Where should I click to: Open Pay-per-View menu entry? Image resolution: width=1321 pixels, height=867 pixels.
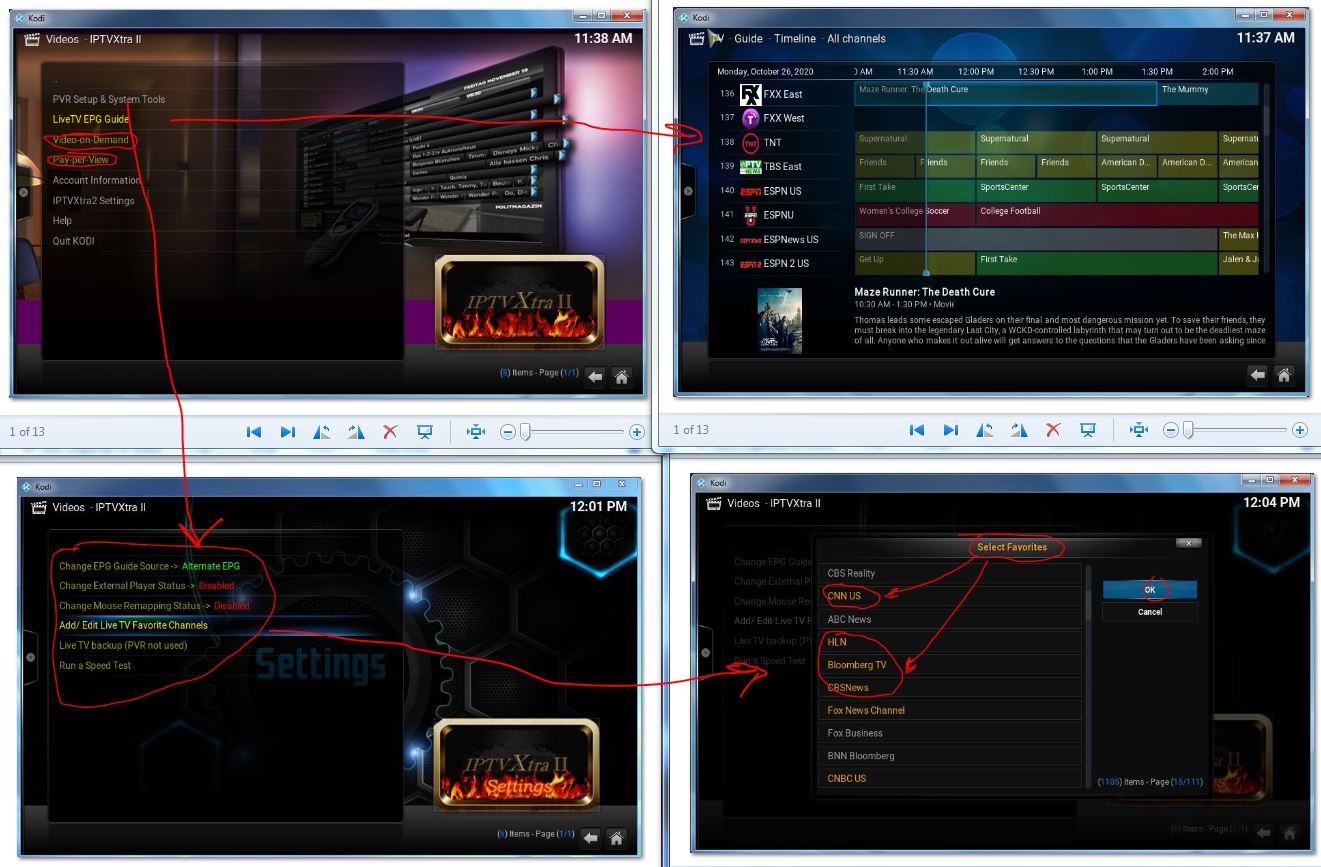[81, 160]
